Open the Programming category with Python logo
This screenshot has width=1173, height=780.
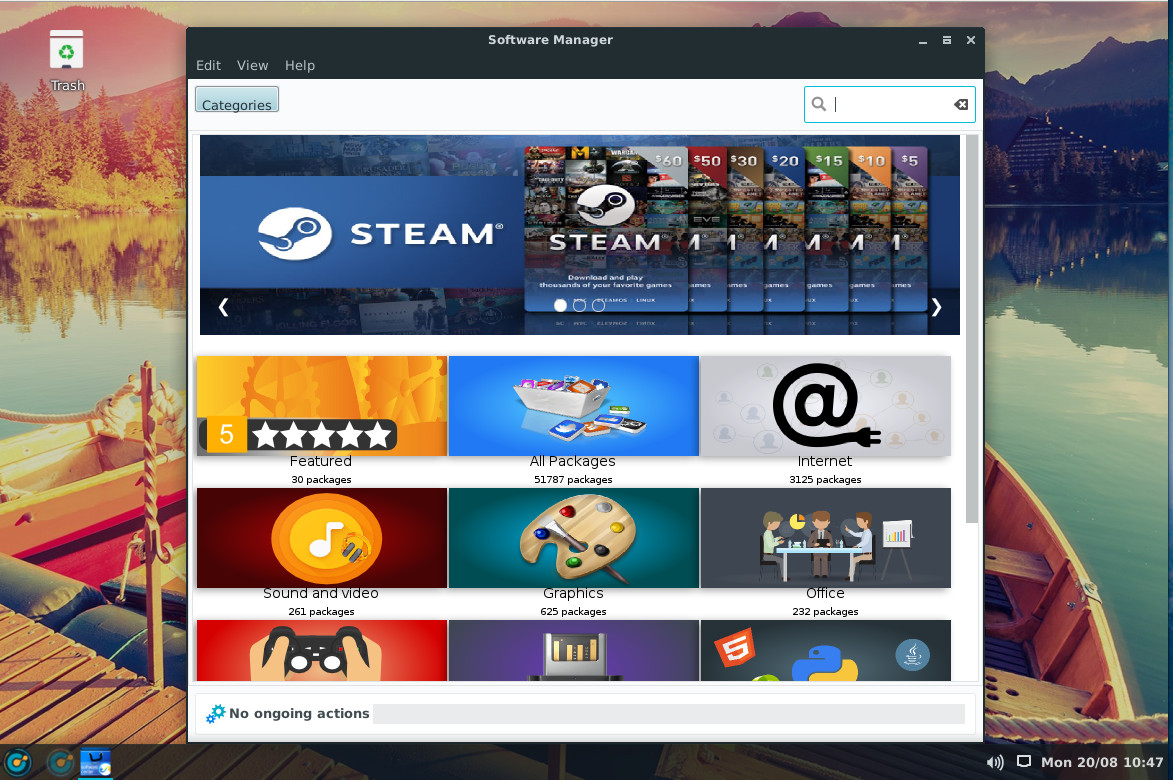826,650
